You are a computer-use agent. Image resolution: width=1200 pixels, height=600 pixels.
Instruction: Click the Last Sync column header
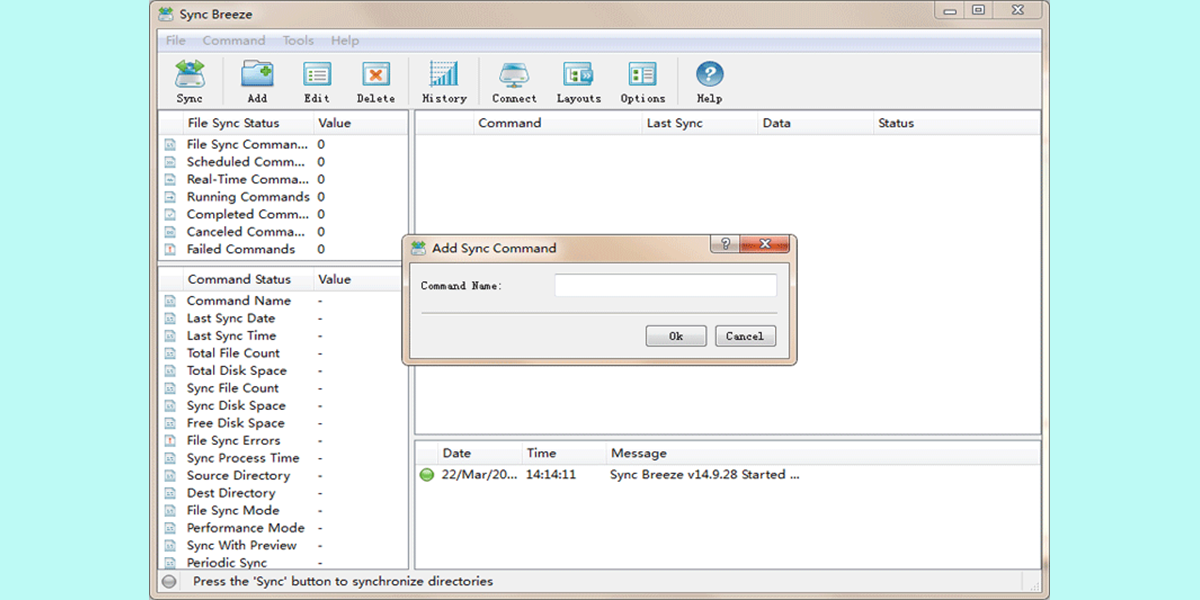[699, 123]
